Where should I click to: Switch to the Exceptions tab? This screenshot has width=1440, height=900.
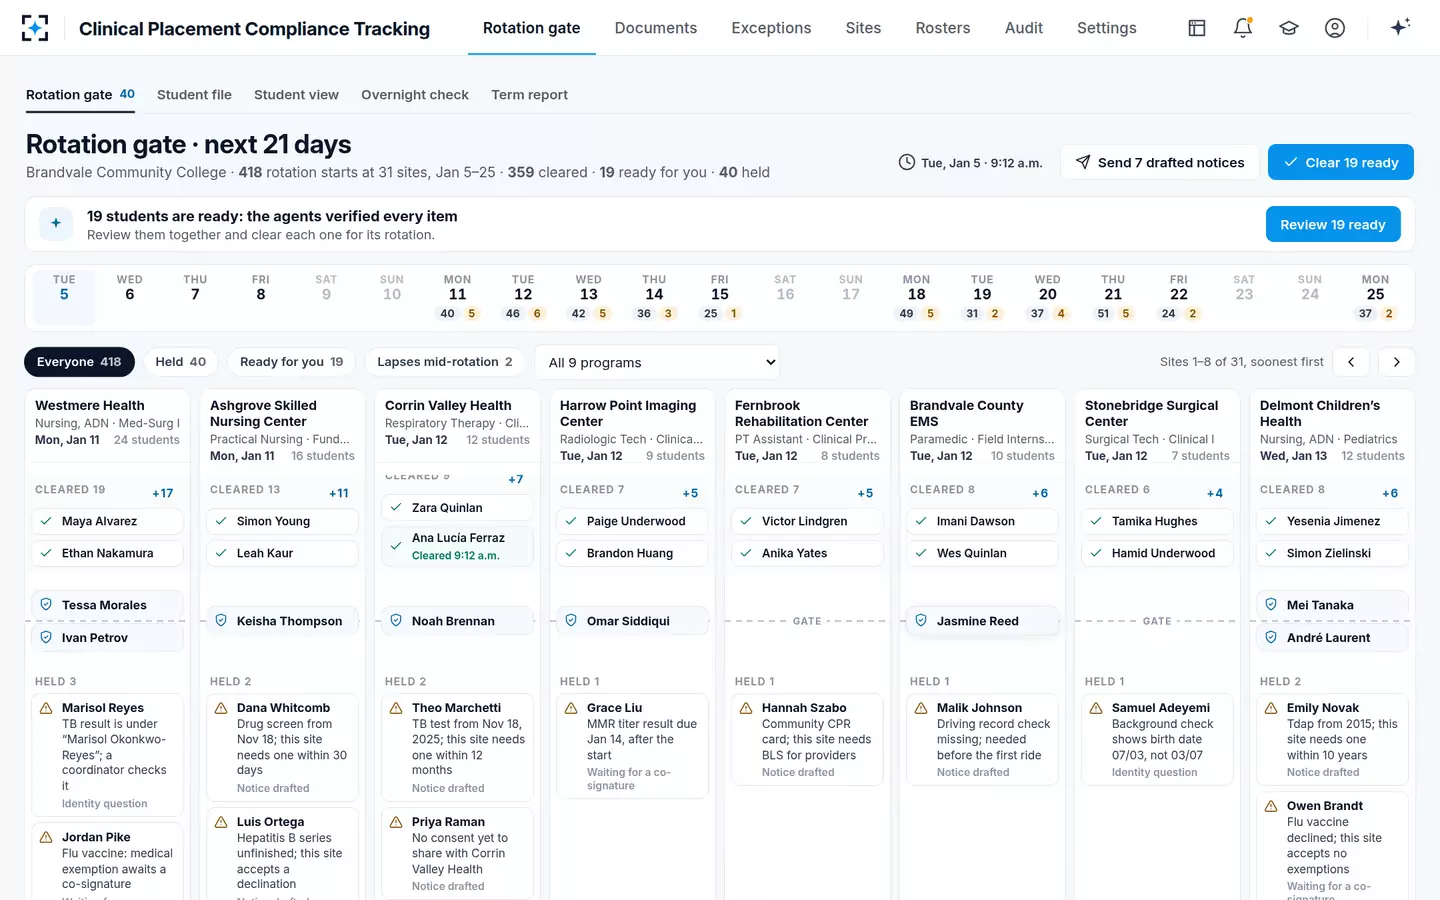tap(771, 28)
